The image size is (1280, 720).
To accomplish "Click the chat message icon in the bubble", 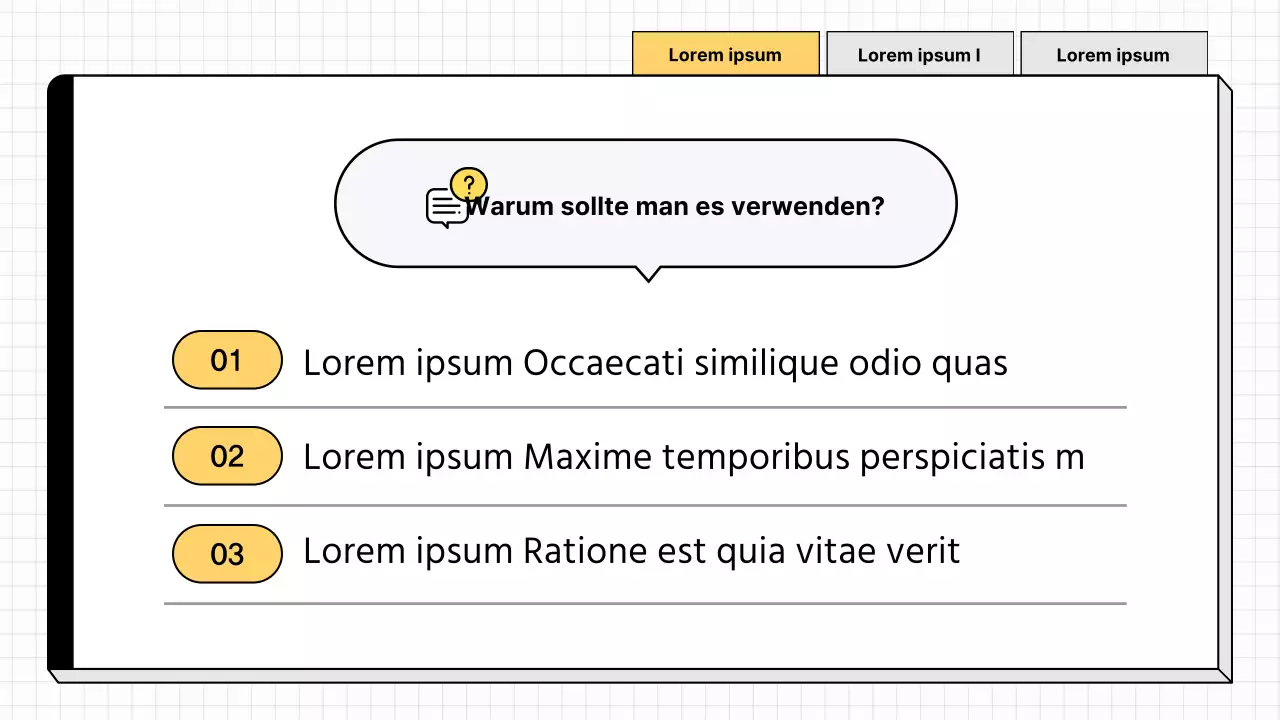I will pyautogui.click(x=444, y=208).
